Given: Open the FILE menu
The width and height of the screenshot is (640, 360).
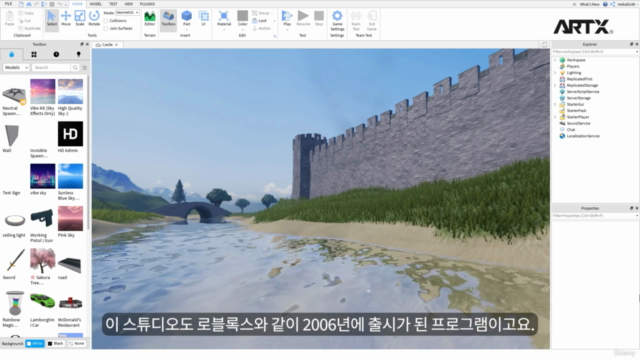Looking at the screenshot, I should click(x=8, y=4).
